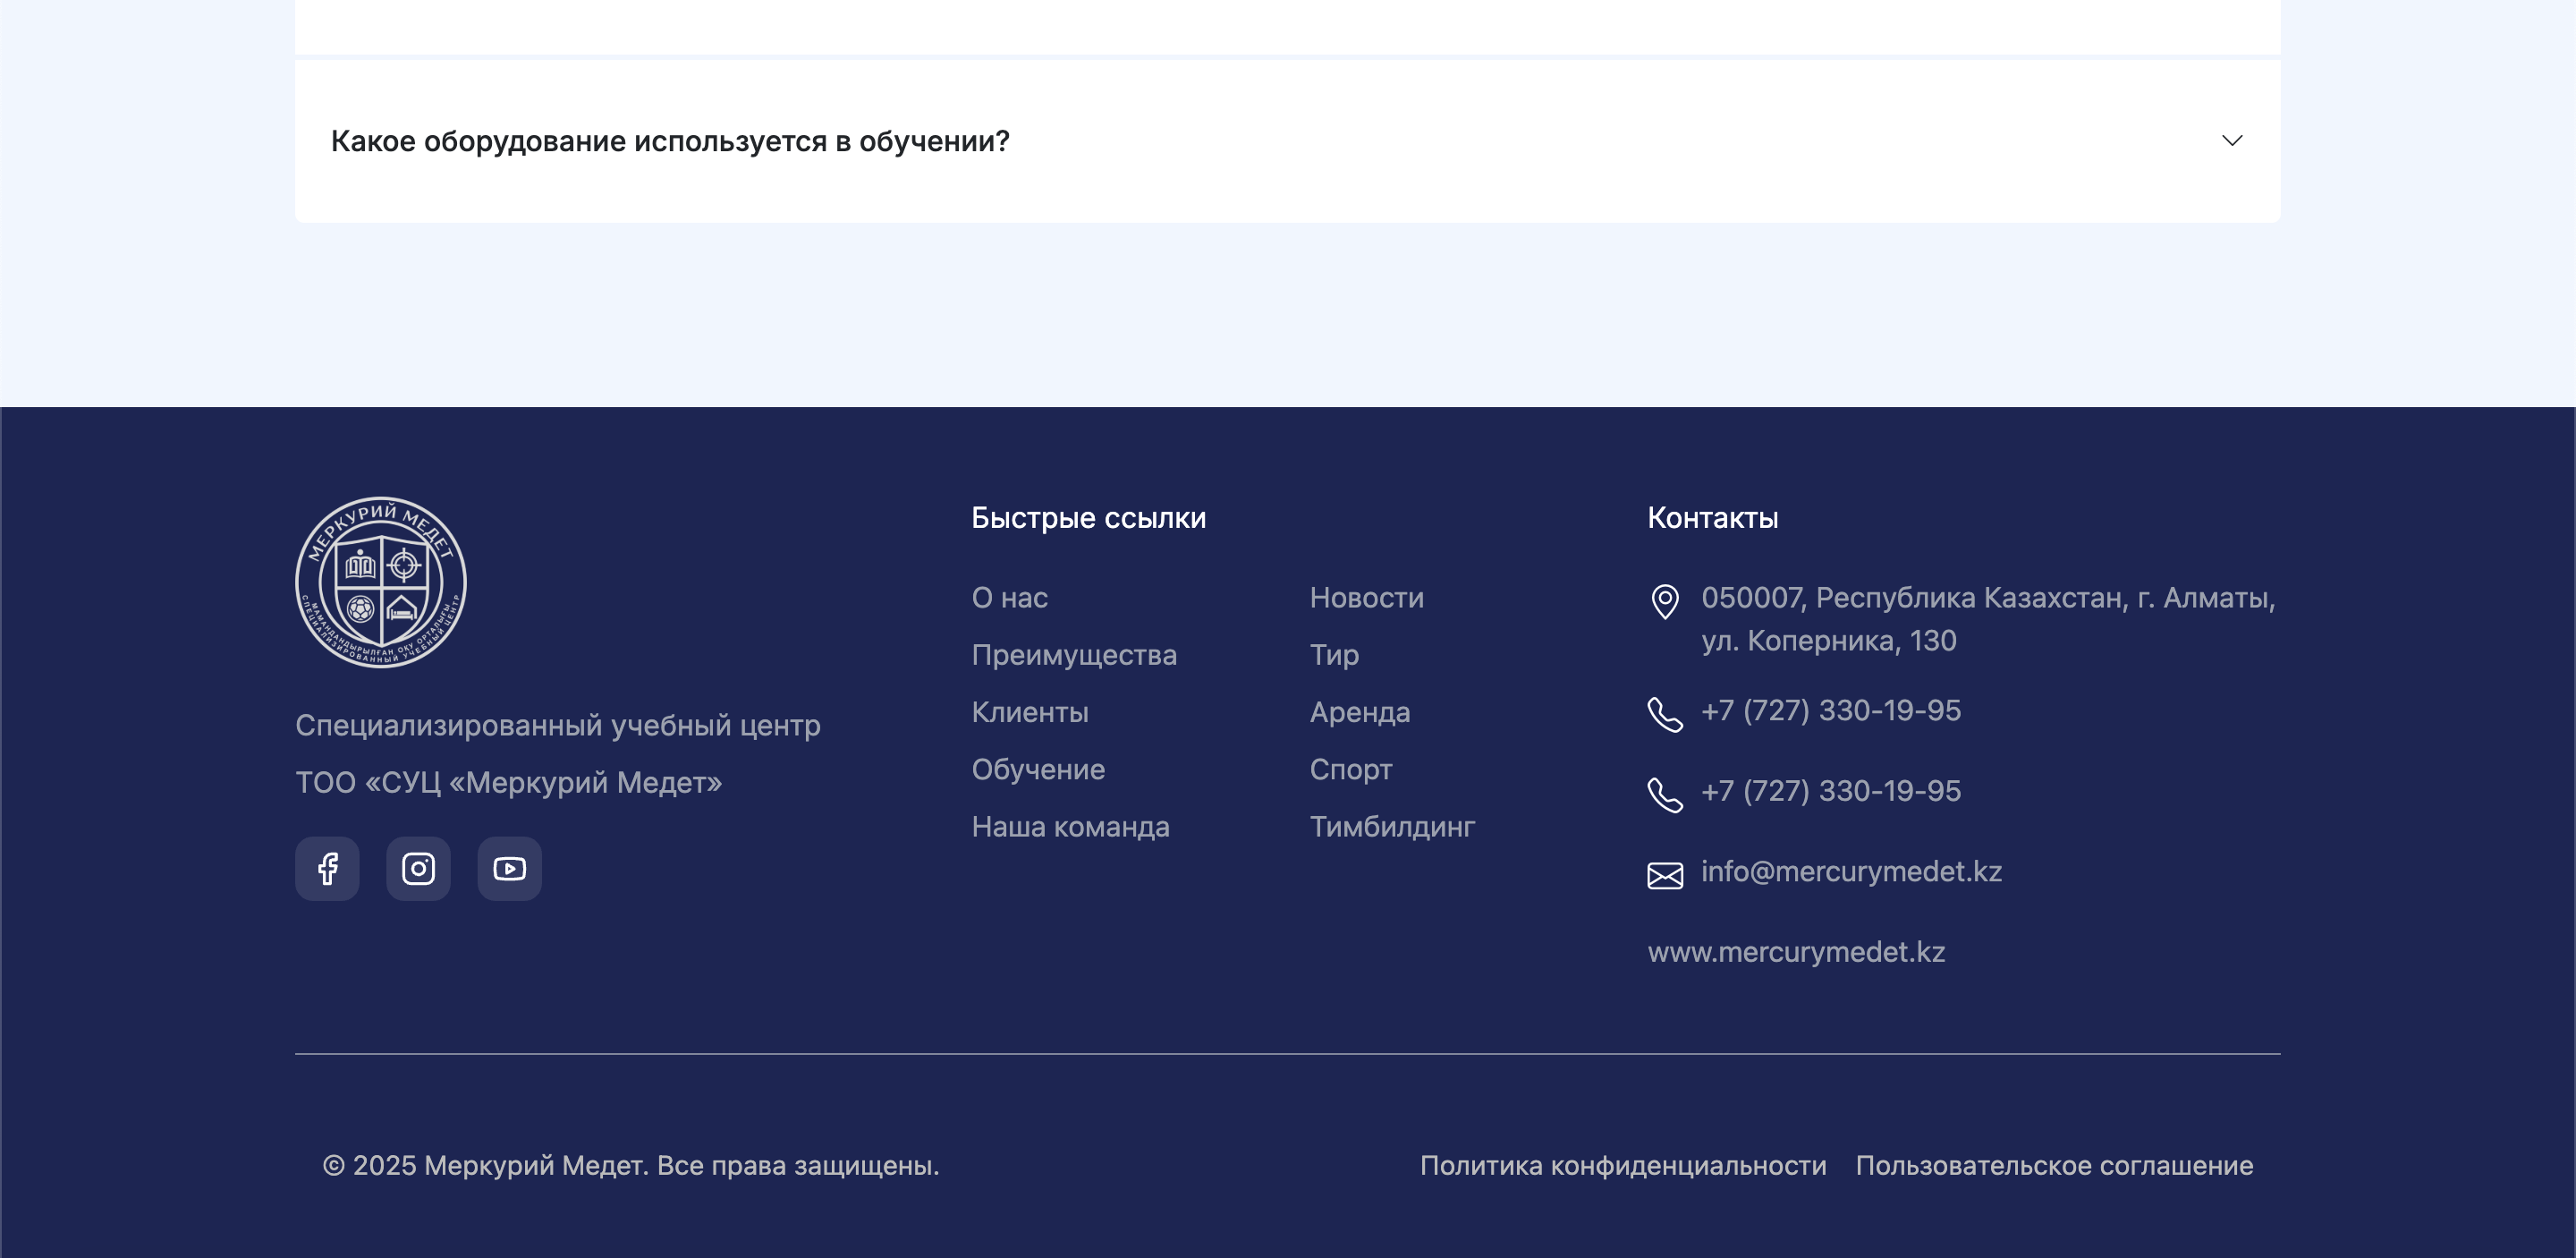Go to the 'Тир' link
This screenshot has width=2576, height=1258.
(x=1334, y=655)
